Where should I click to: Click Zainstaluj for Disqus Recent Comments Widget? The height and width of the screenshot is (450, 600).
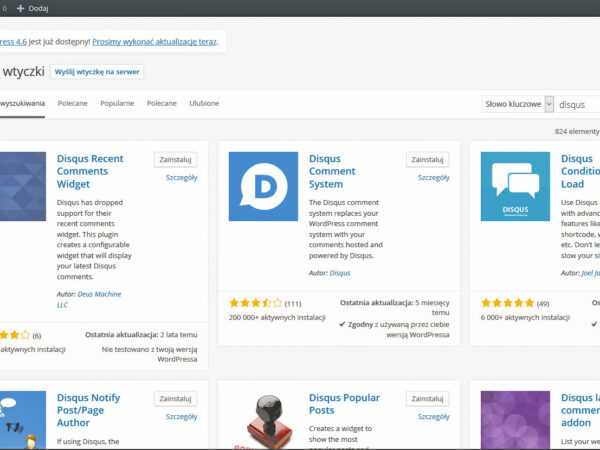(x=175, y=159)
